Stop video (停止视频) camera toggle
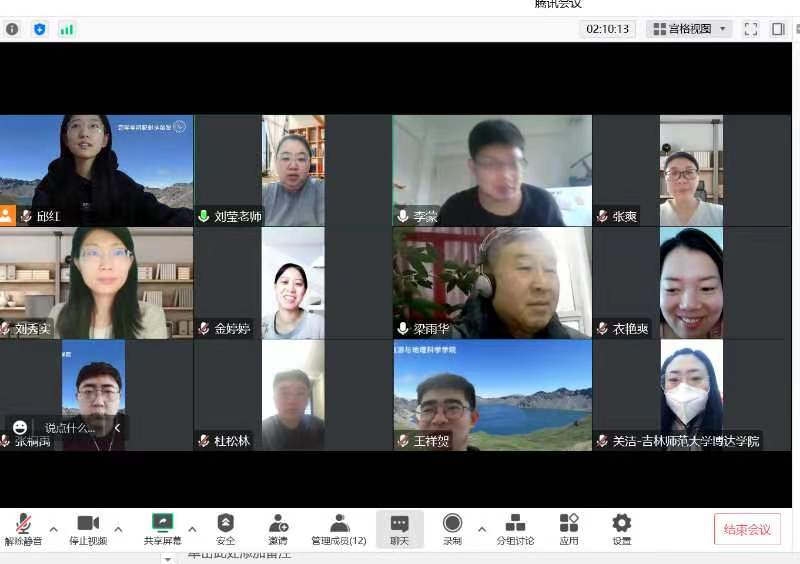Screen dimensions: 800x564 [x=88, y=529]
